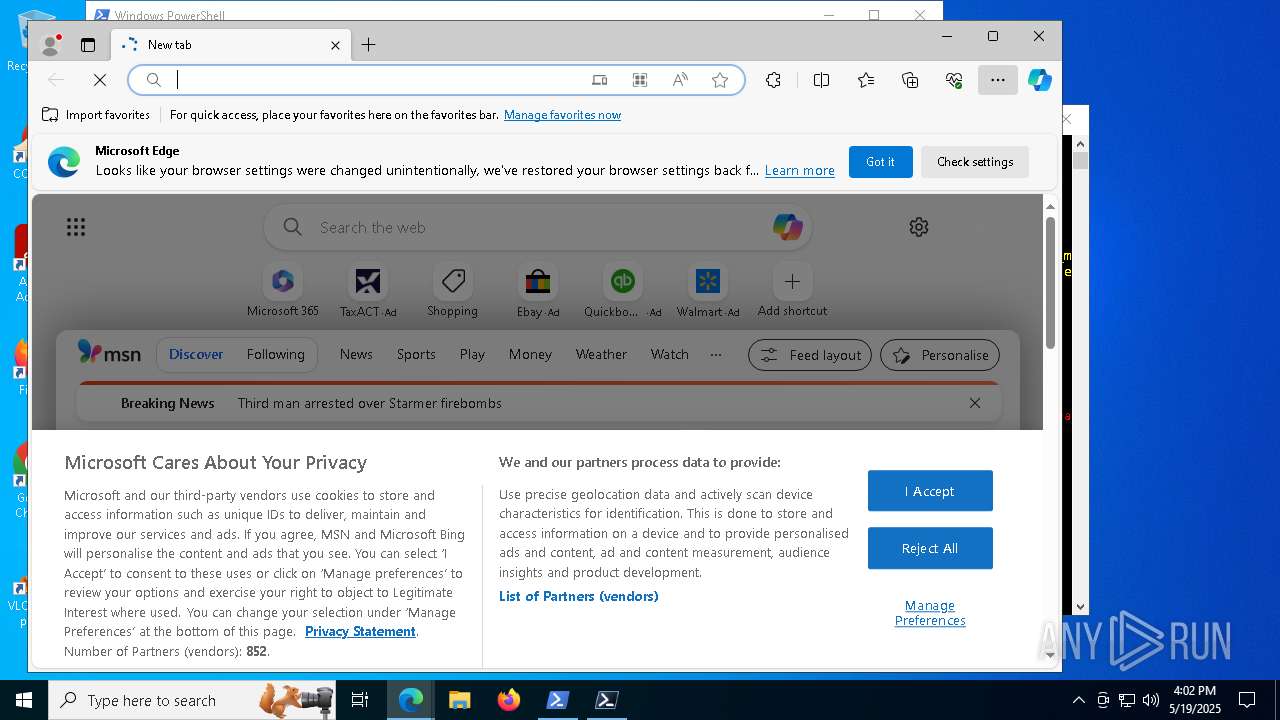This screenshot has width=1280, height=720.
Task: Open Browser essentials heart icon
Action: (x=954, y=80)
